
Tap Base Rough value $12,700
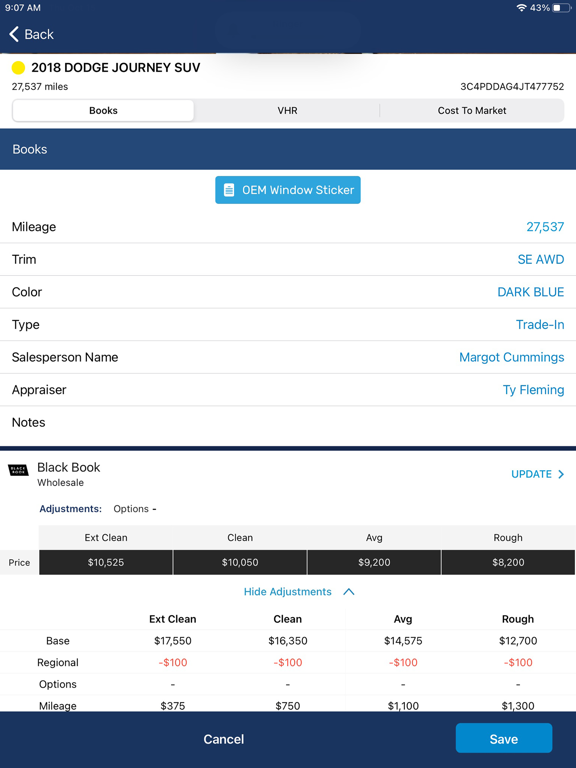pos(518,641)
